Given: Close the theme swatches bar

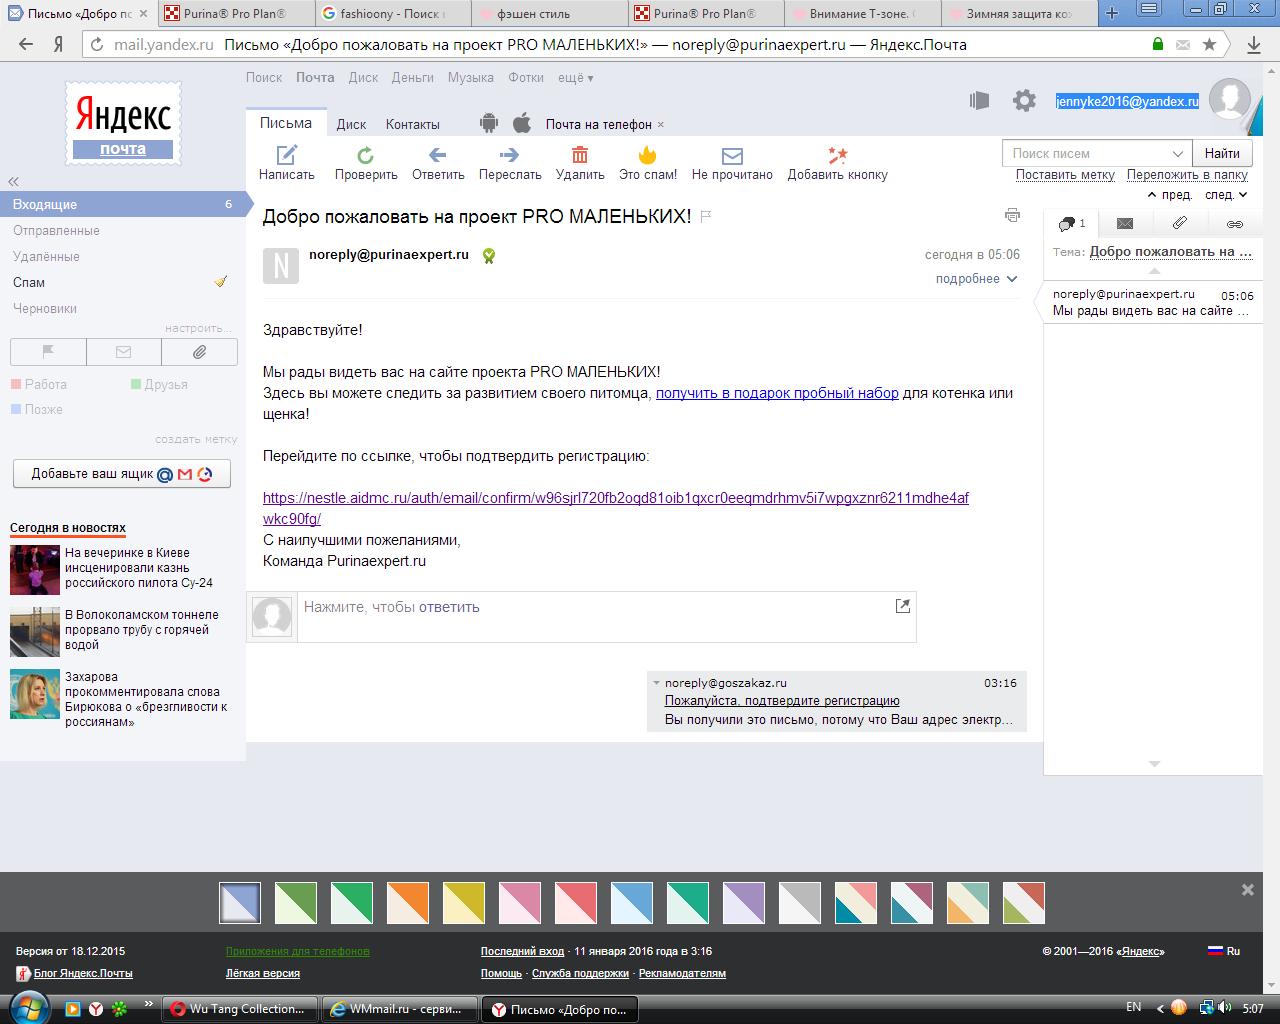Looking at the screenshot, I should [1247, 890].
